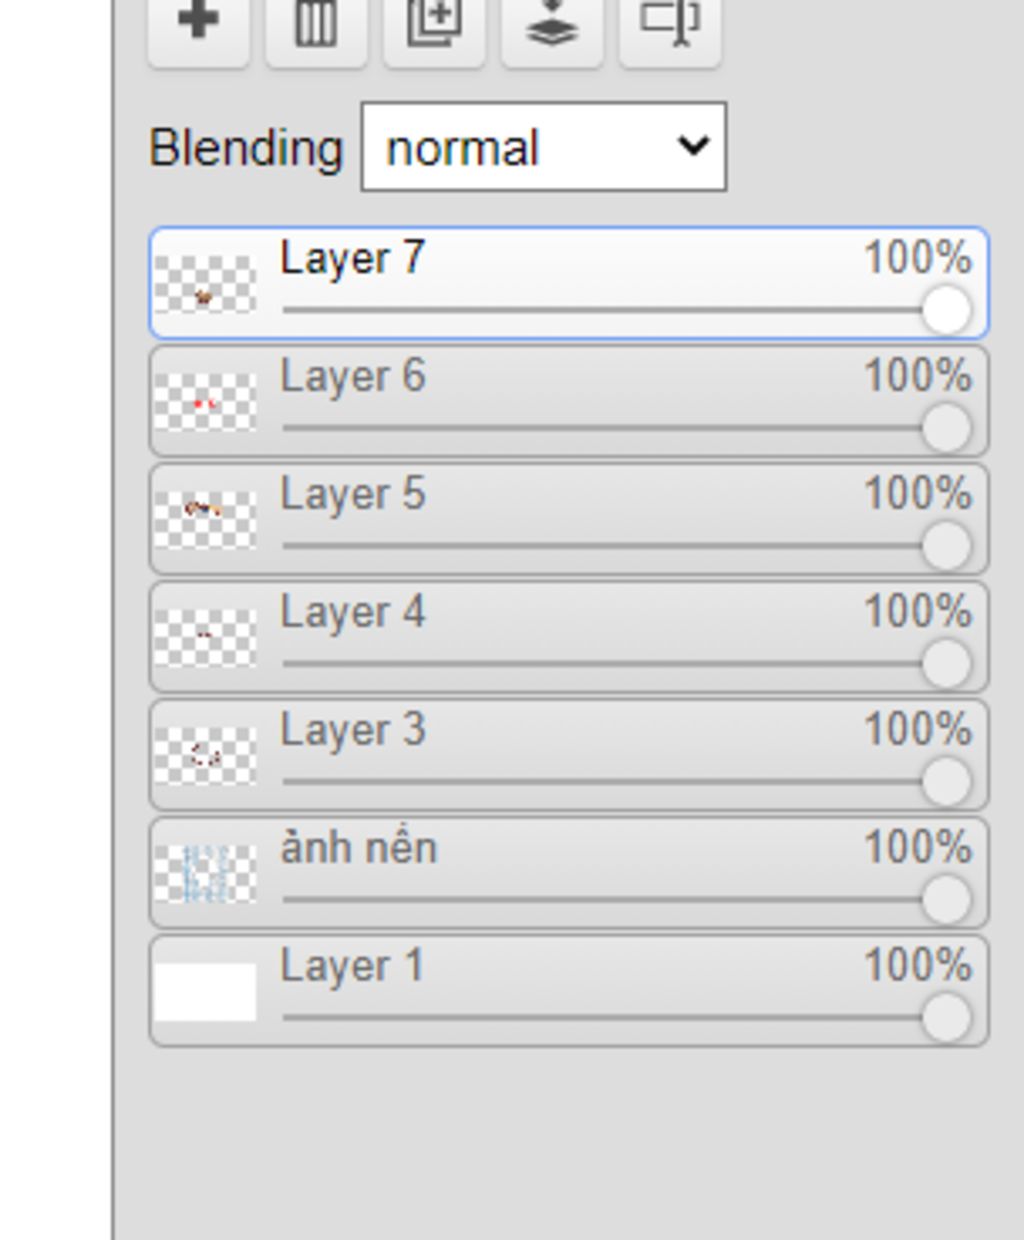Merge layer down using merge icon

[x=552, y=28]
